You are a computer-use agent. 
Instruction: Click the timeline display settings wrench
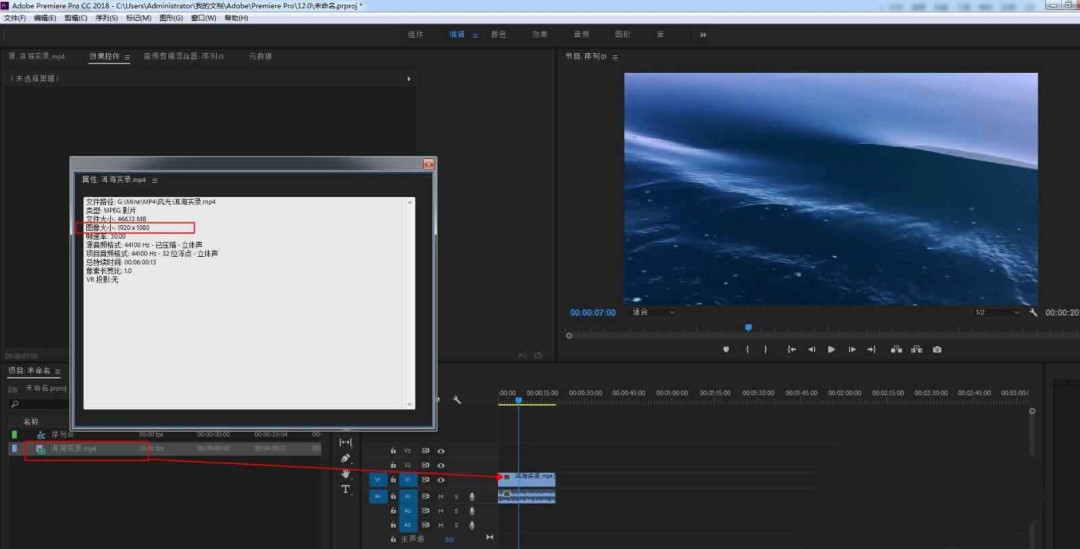click(x=457, y=400)
